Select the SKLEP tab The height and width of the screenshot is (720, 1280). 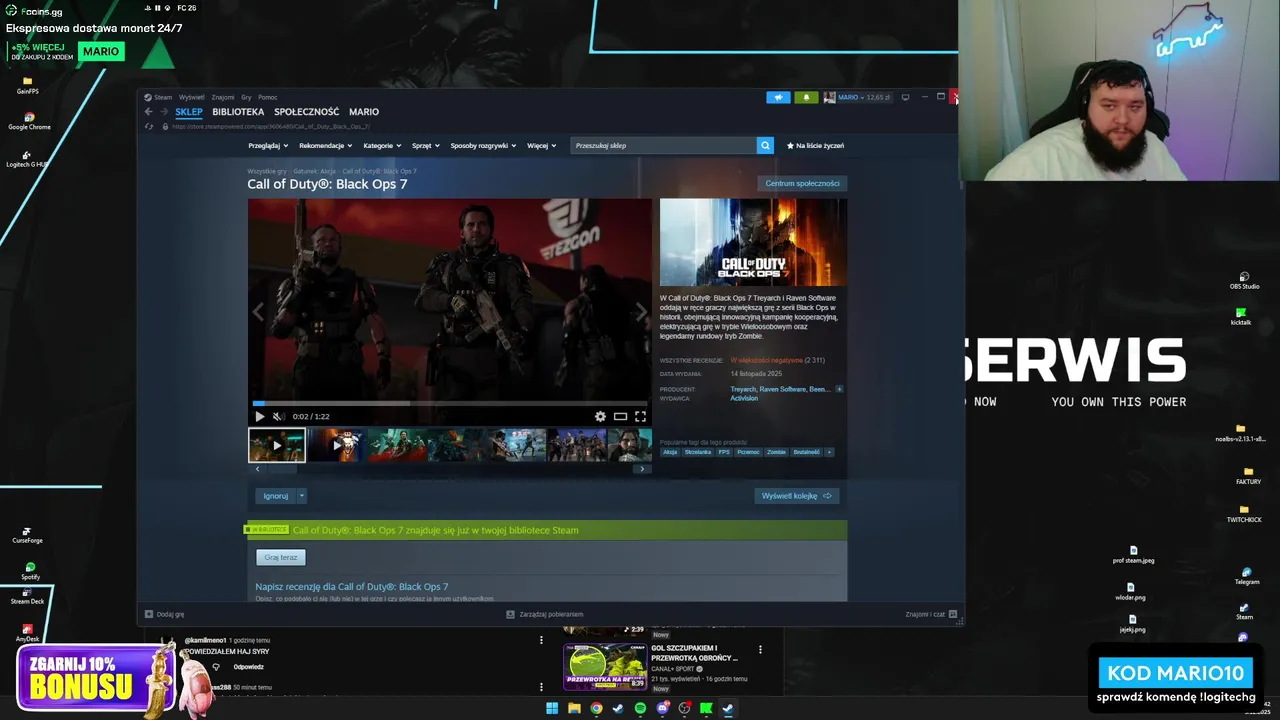pos(189,112)
